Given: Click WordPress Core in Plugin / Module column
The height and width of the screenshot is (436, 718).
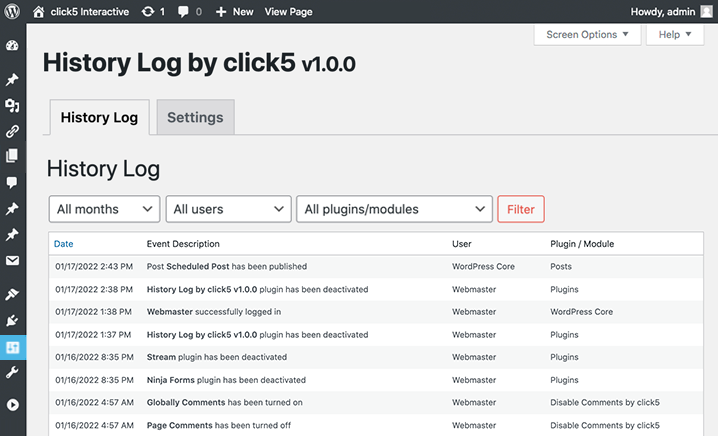Looking at the screenshot, I should [582, 312].
